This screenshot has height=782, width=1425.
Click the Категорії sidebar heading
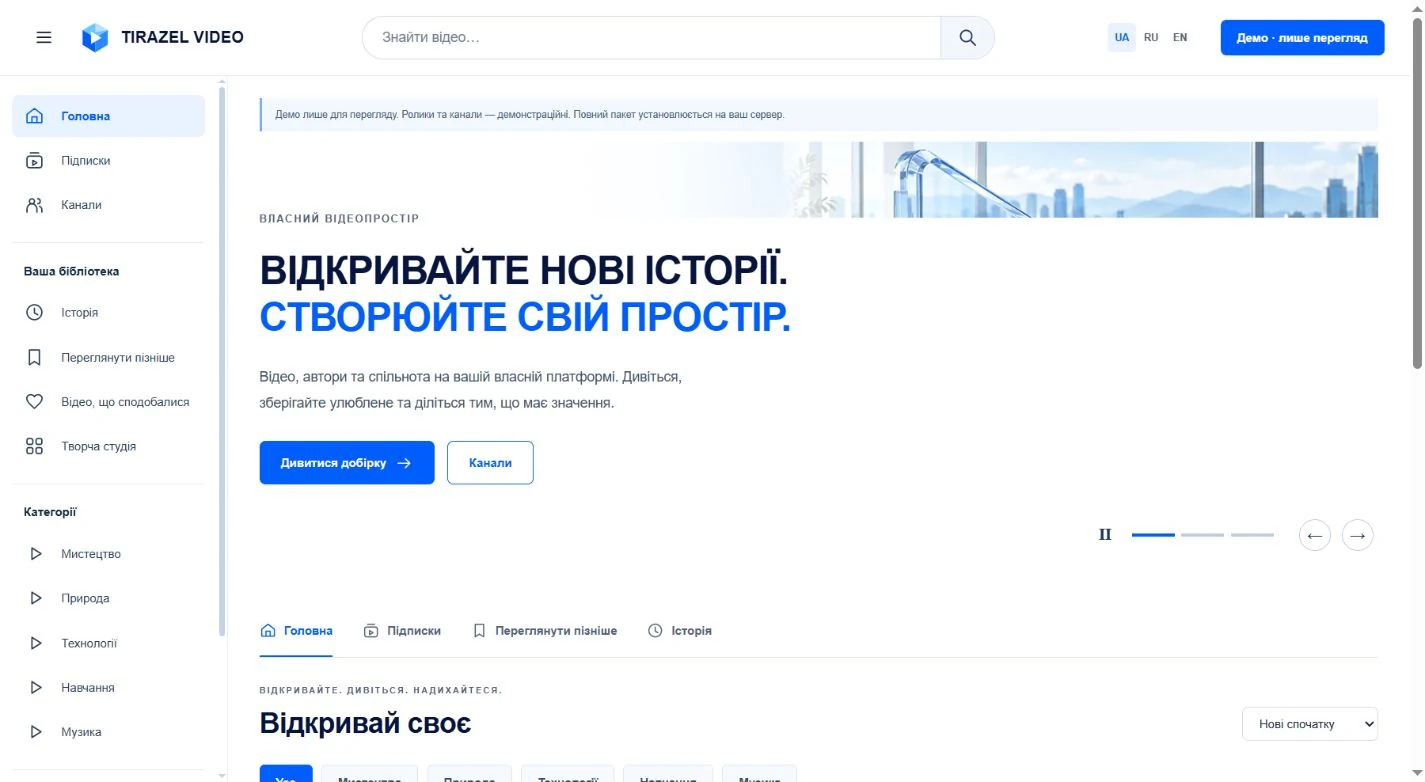(x=50, y=512)
